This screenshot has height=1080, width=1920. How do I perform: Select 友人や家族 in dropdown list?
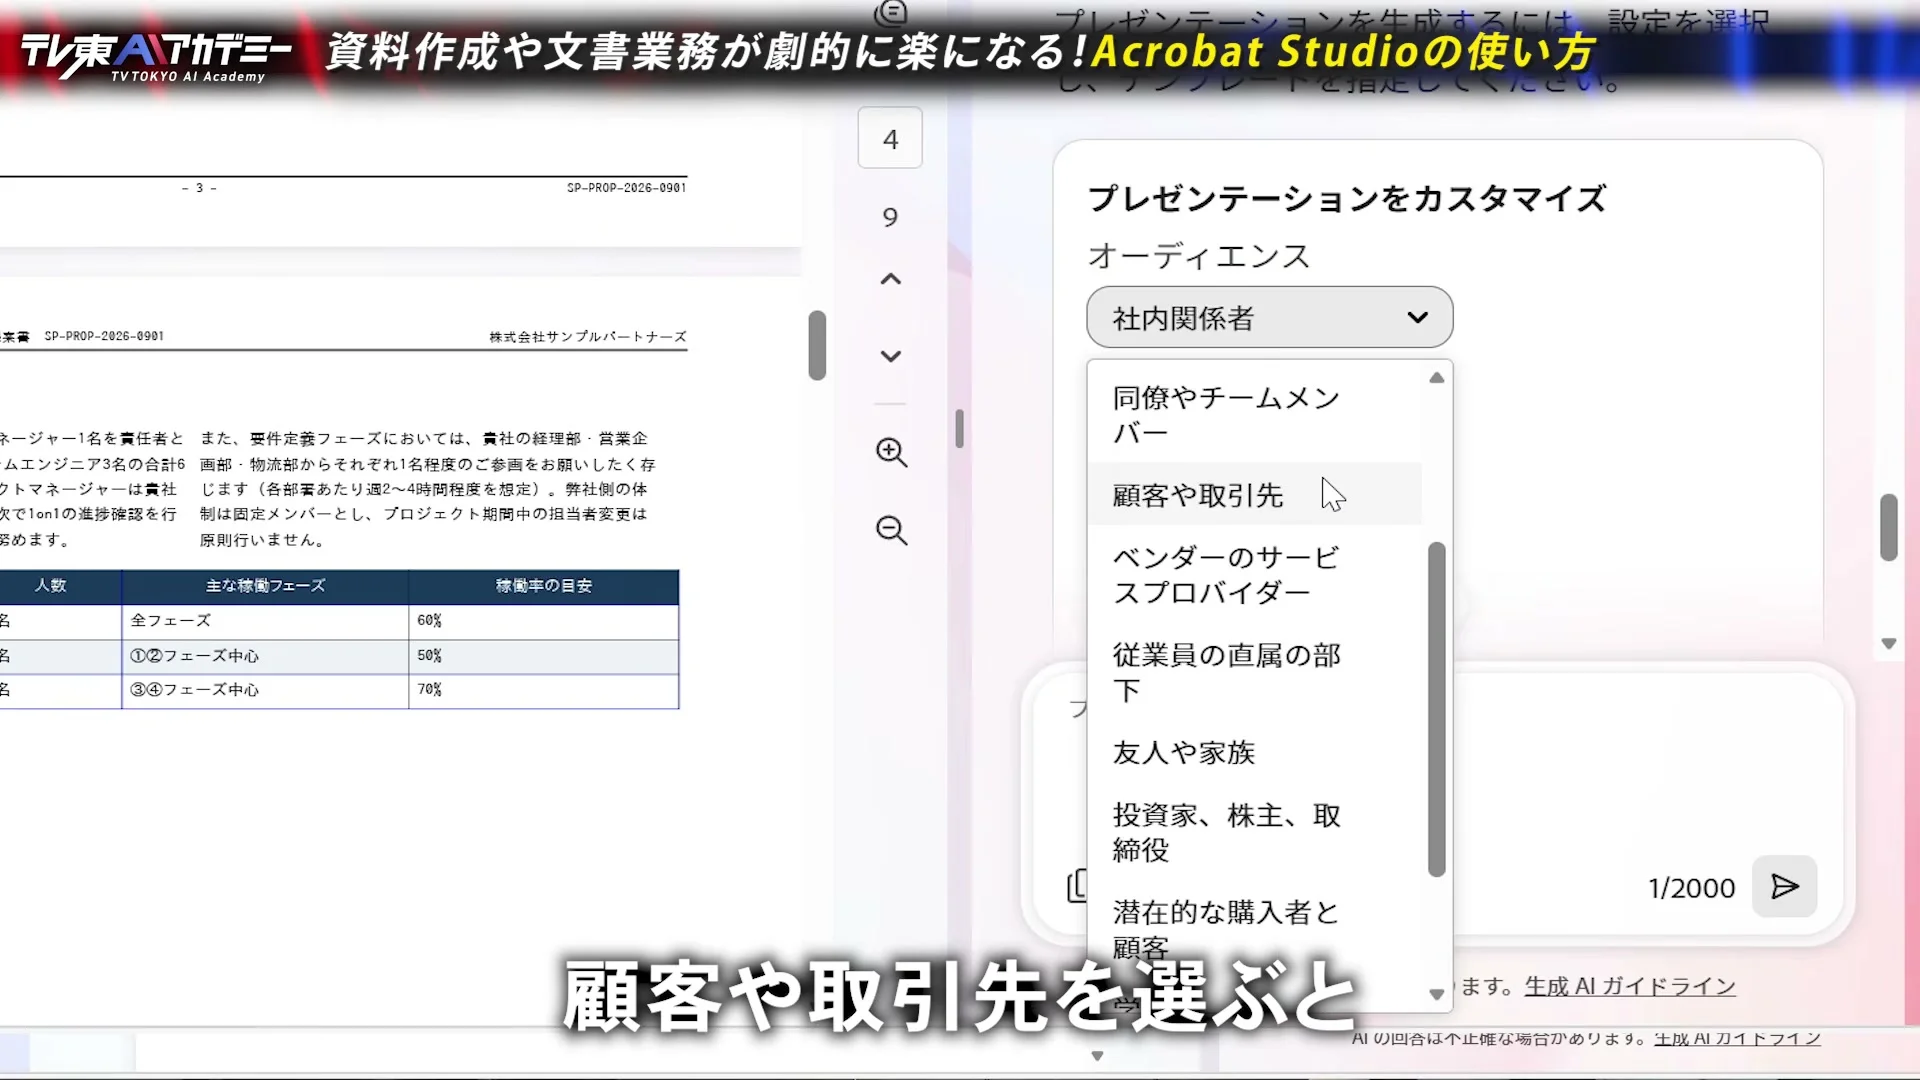[1255, 752]
